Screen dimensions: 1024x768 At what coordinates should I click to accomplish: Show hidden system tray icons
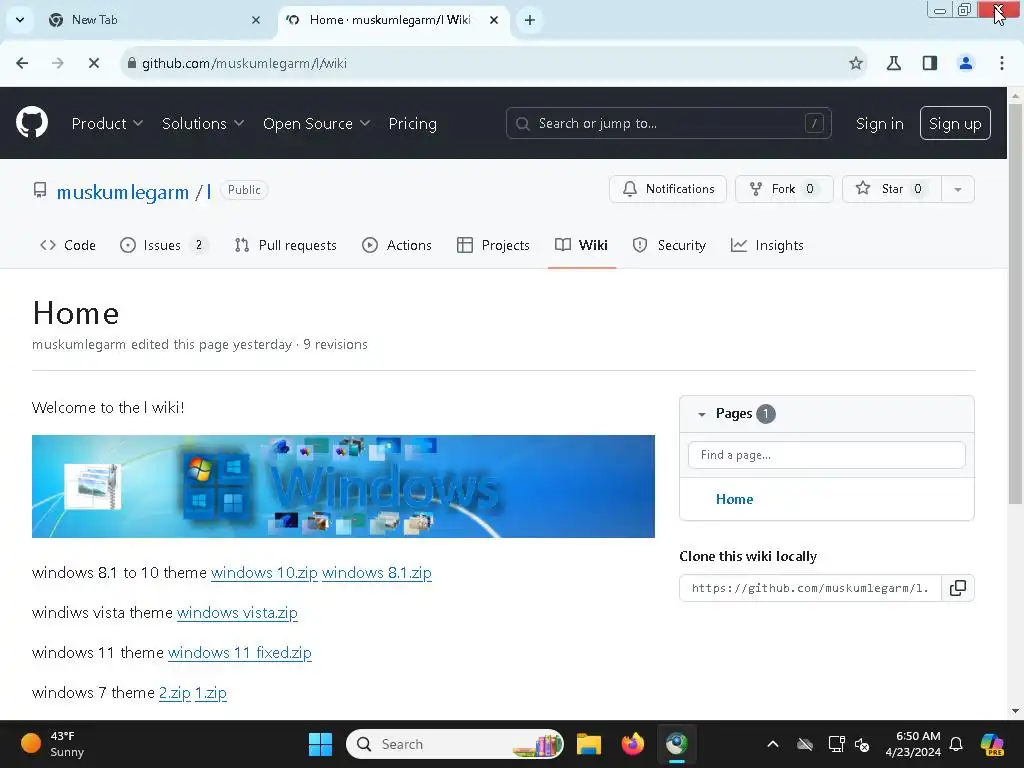[x=773, y=744]
